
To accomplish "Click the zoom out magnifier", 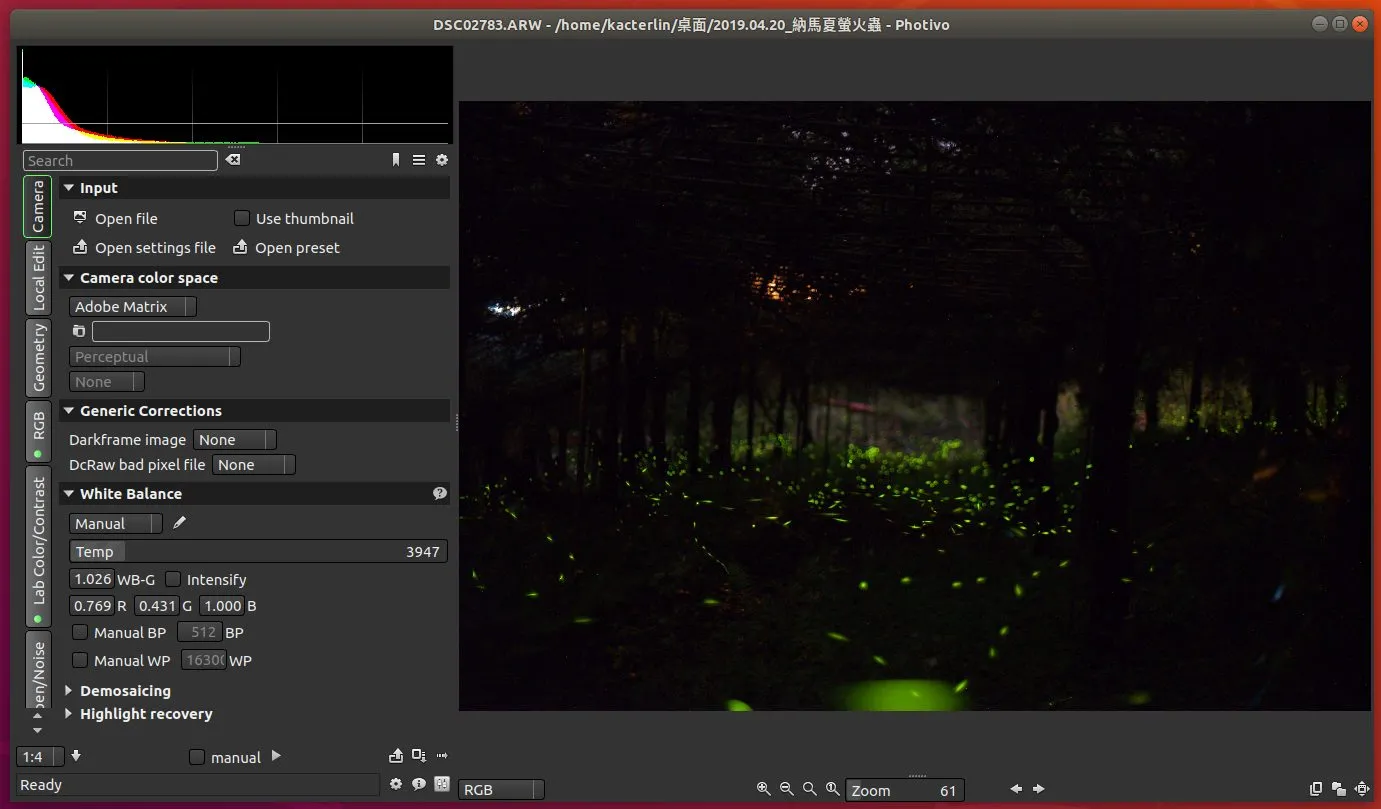I will (787, 789).
